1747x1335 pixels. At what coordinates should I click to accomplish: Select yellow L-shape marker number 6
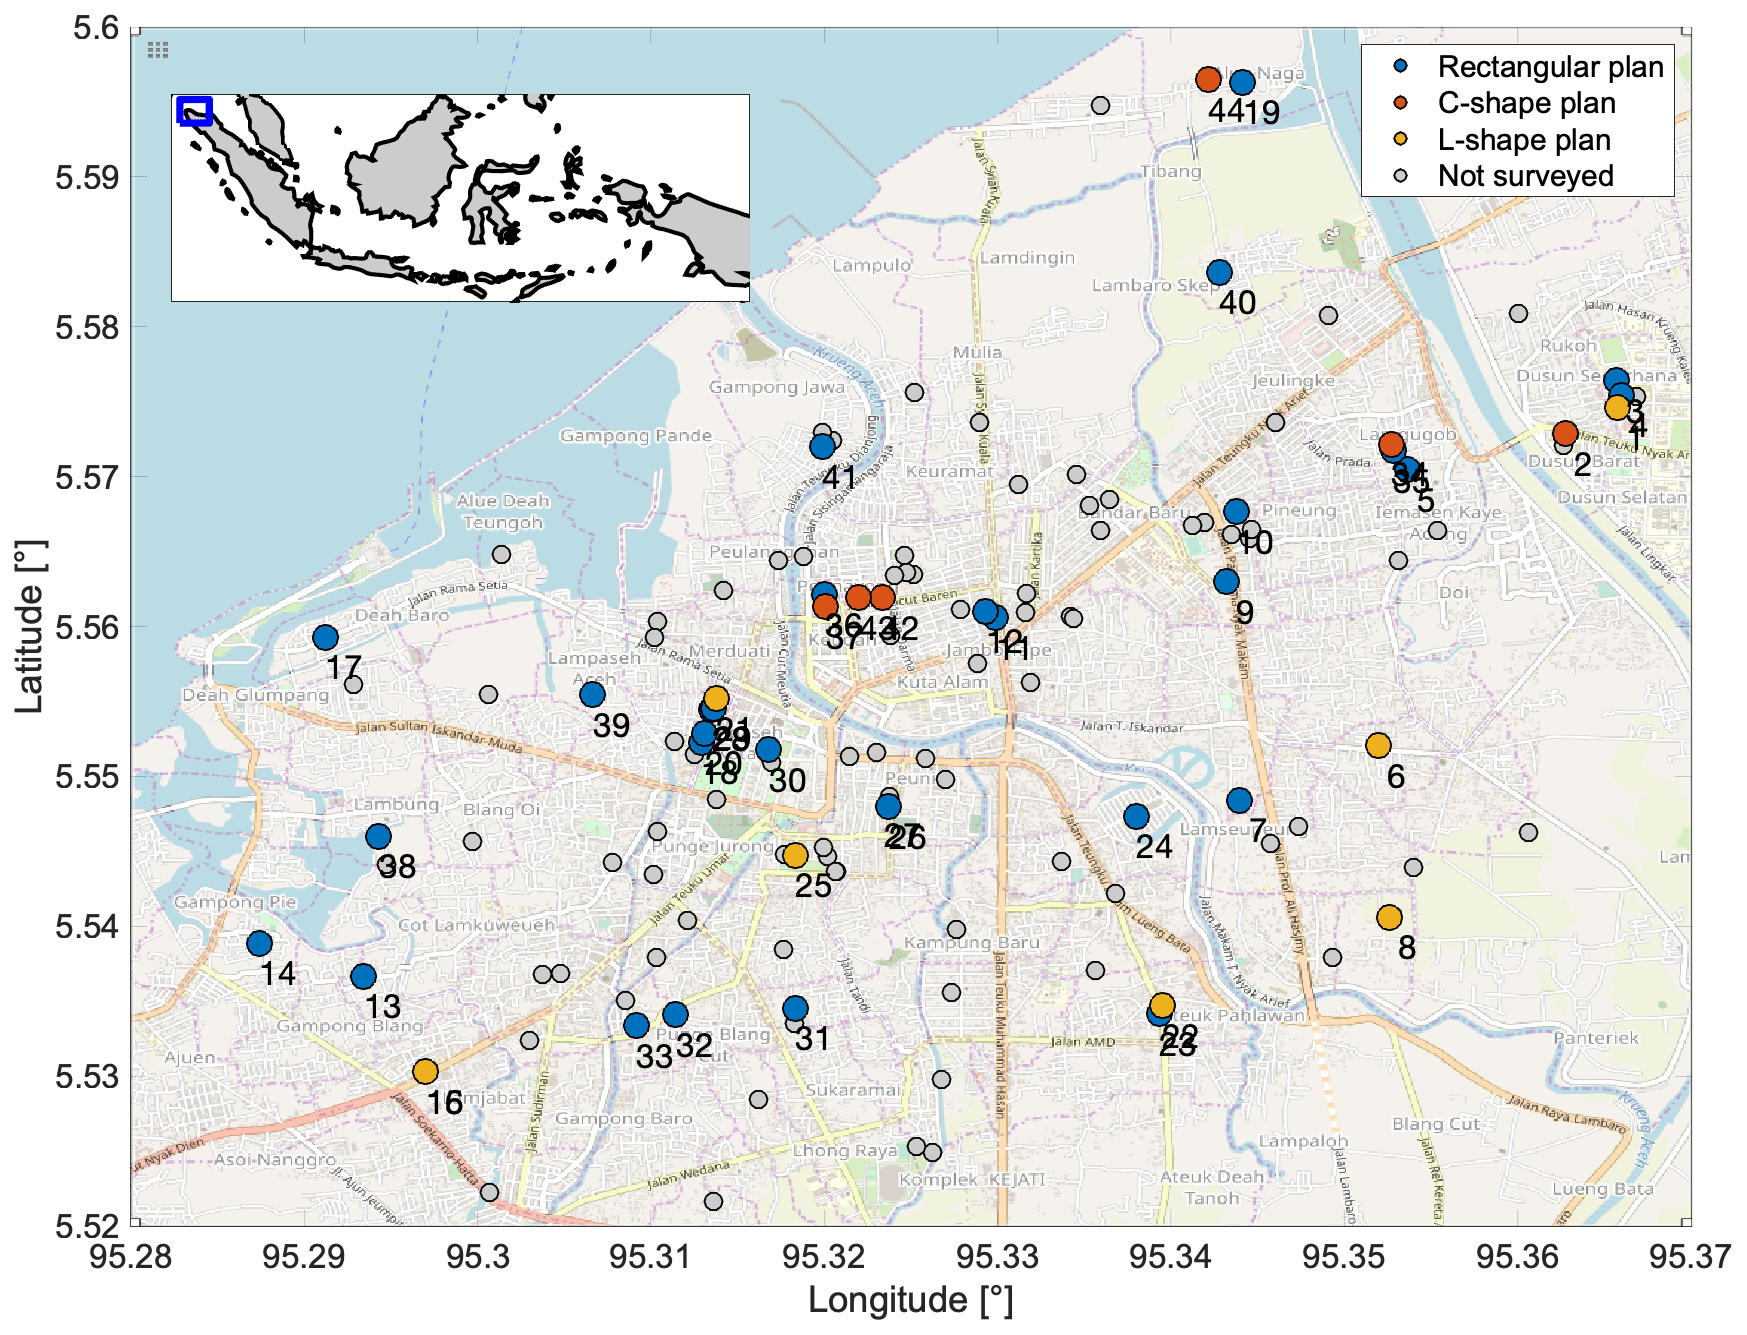tap(1378, 745)
